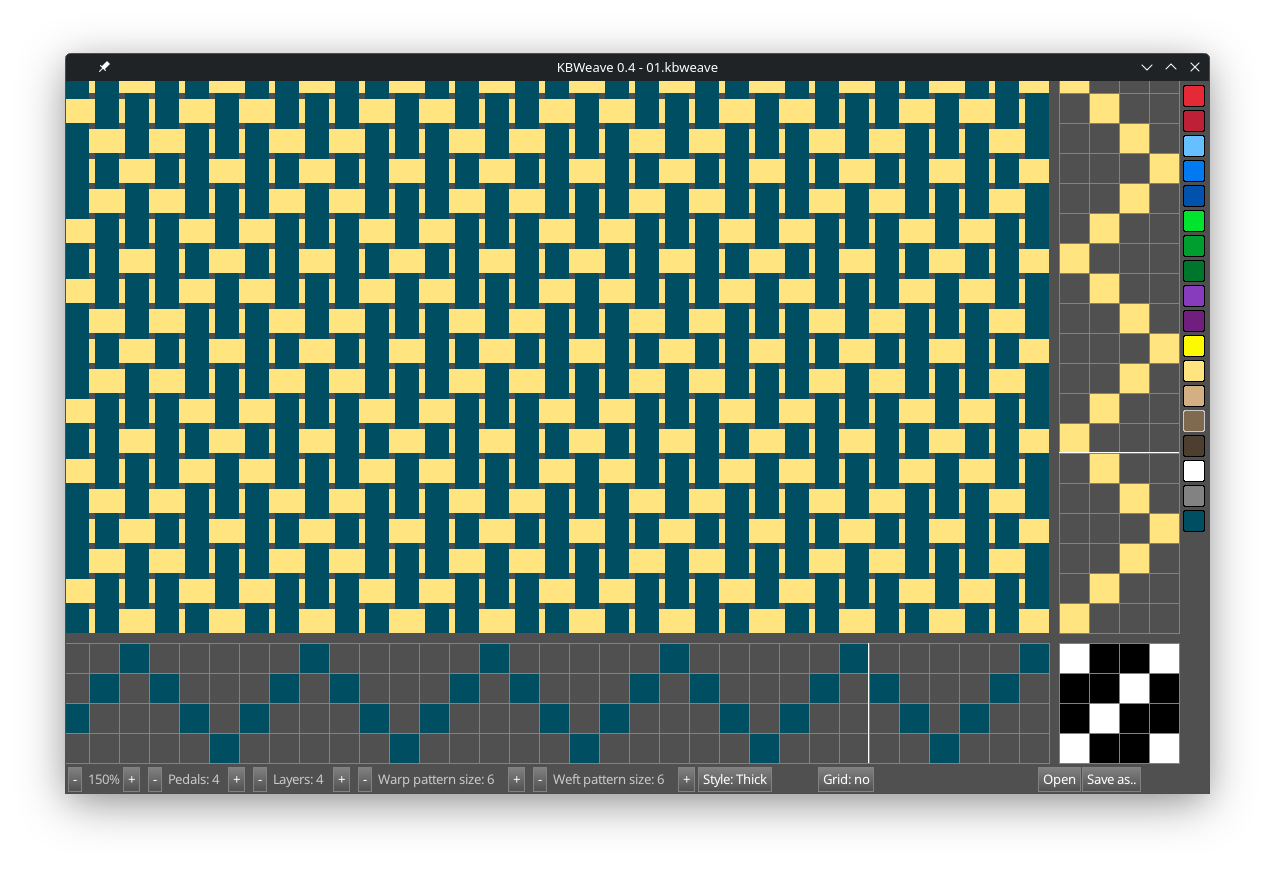Increase zoom with the + next to 150%
1275x871 pixels.
(x=131, y=779)
